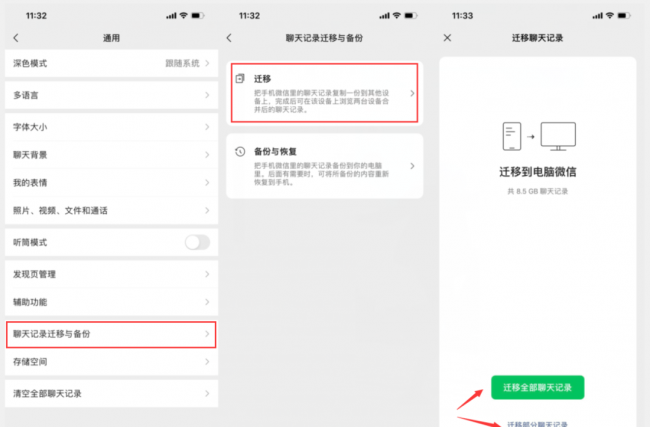
Task: Expand the 字体大小 chevron
Action: pos(207,127)
